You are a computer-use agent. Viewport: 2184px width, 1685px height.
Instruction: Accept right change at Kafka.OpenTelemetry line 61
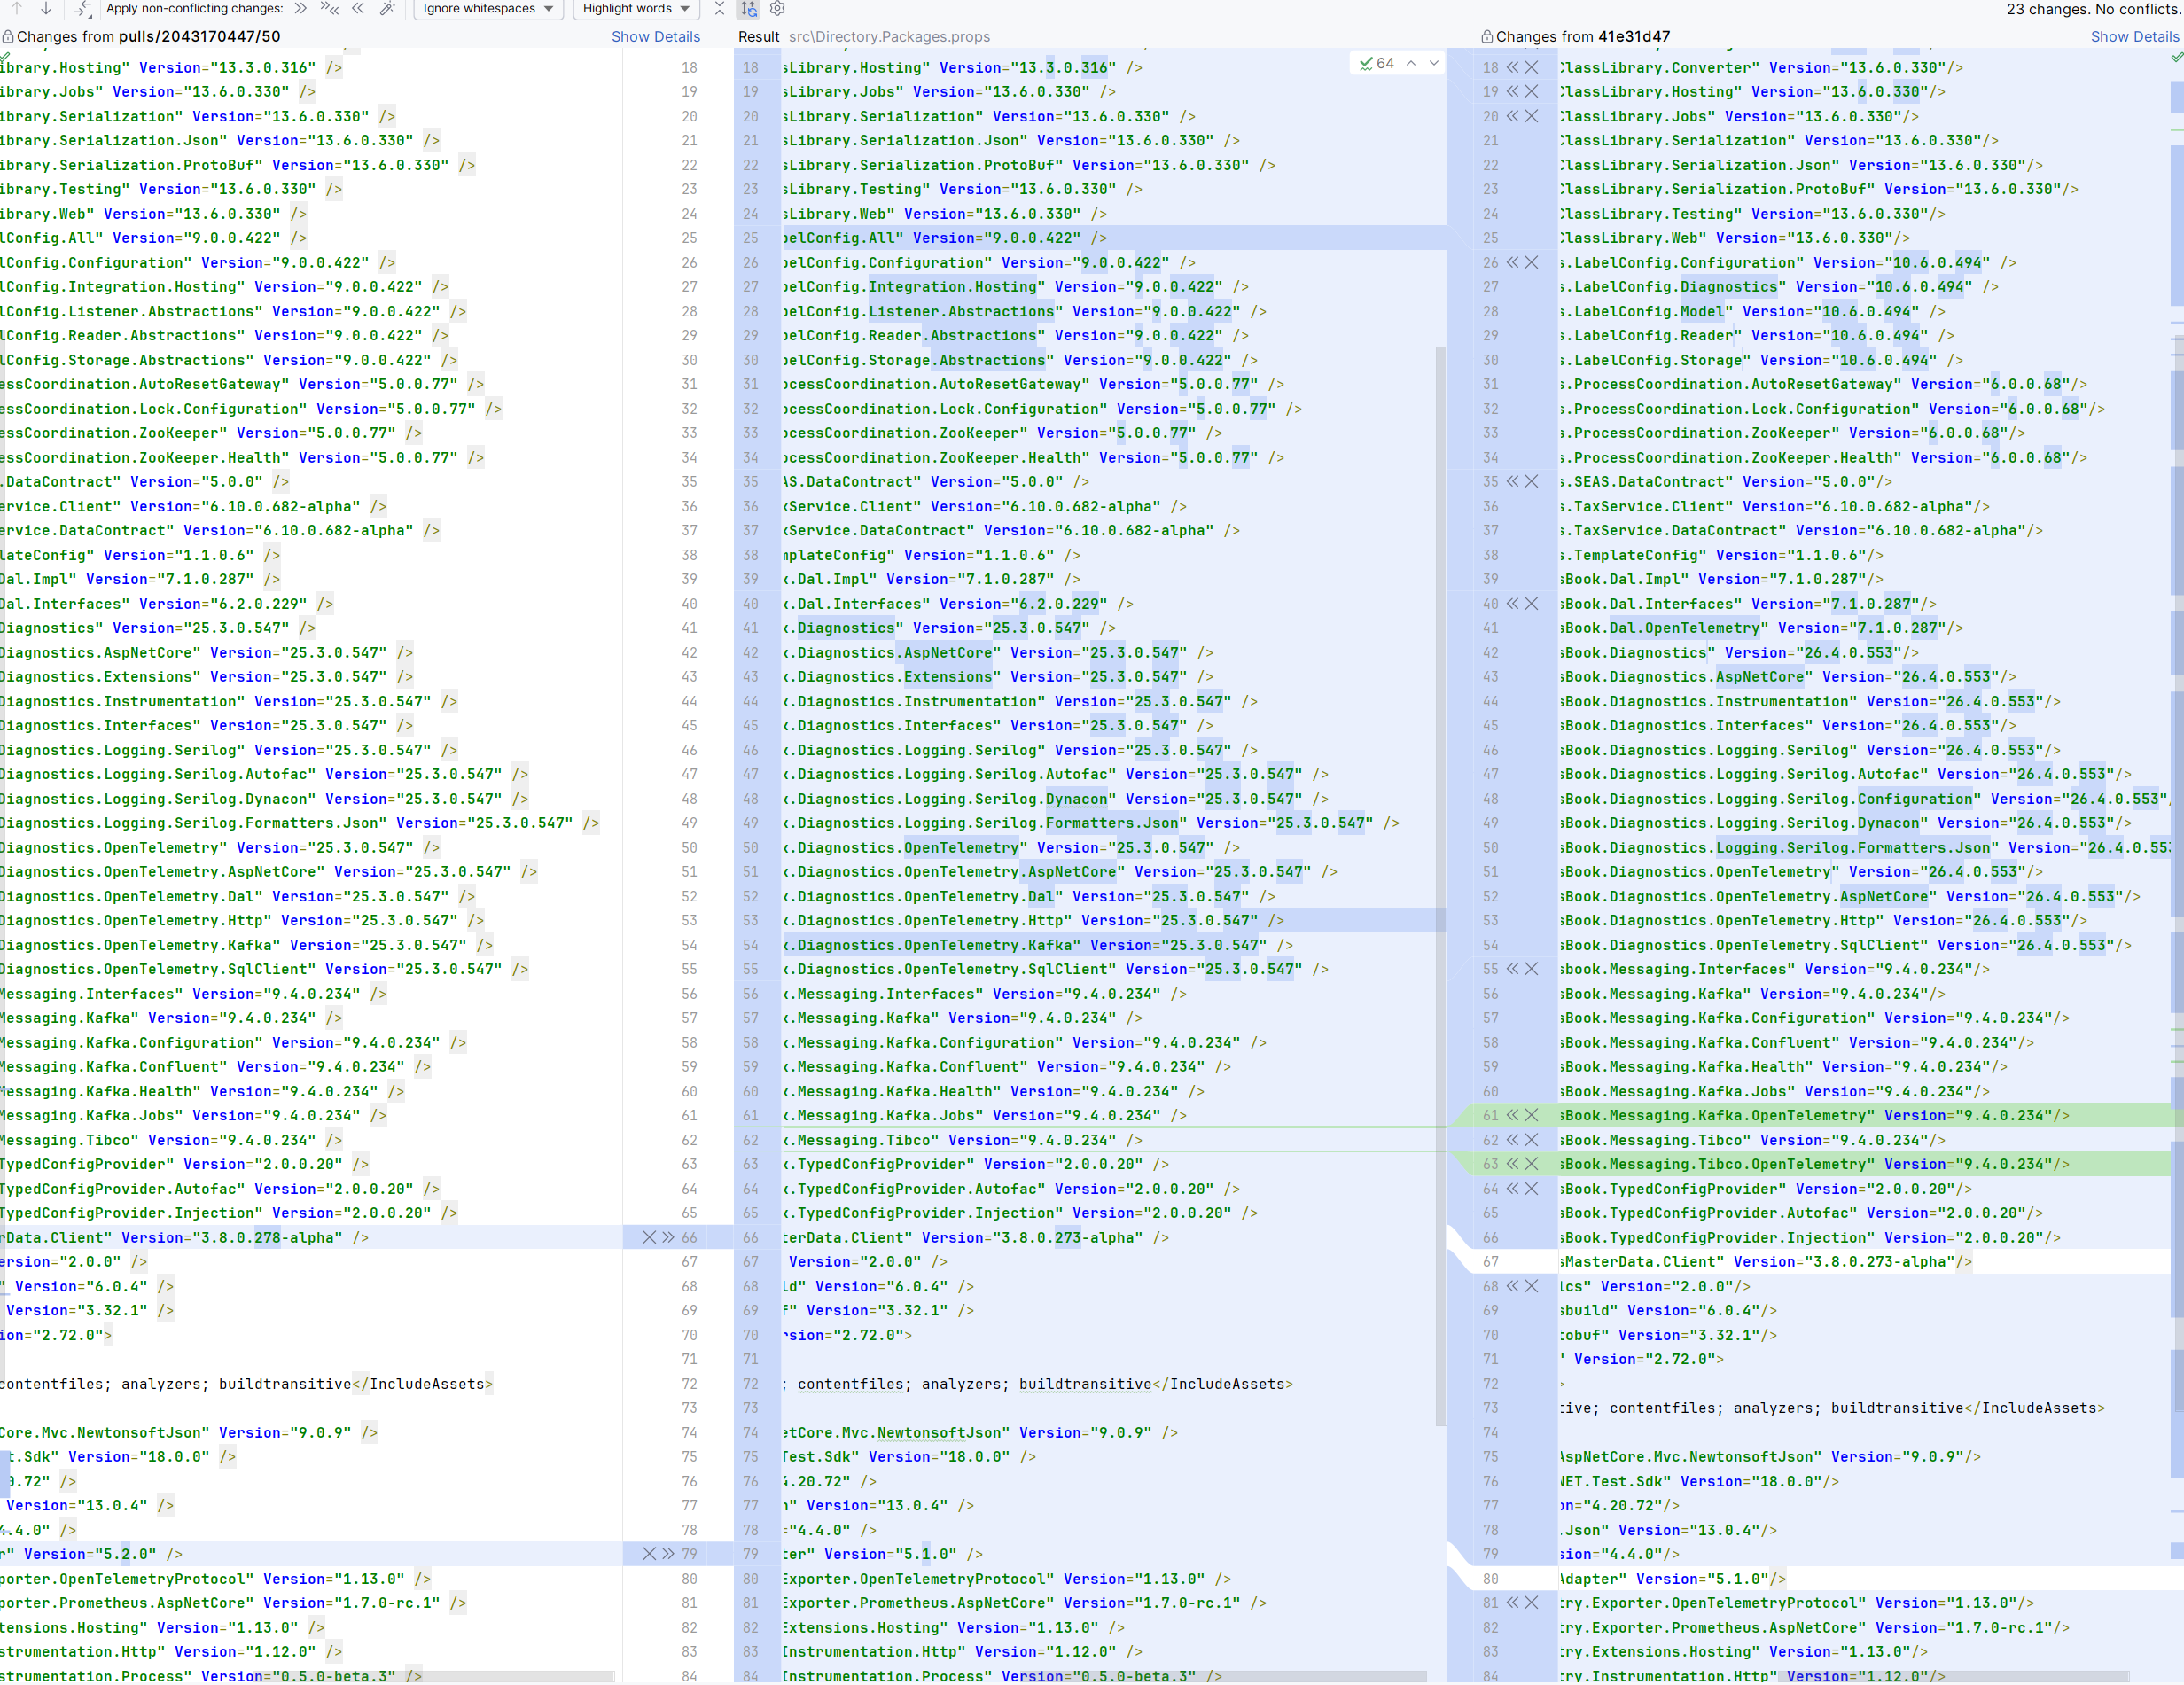[x=1512, y=1115]
